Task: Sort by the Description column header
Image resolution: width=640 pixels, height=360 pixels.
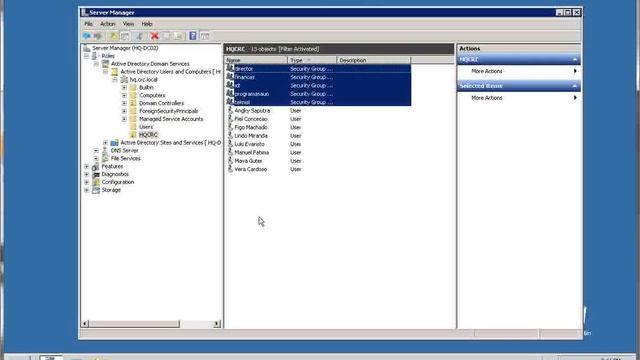Action: pos(373,60)
